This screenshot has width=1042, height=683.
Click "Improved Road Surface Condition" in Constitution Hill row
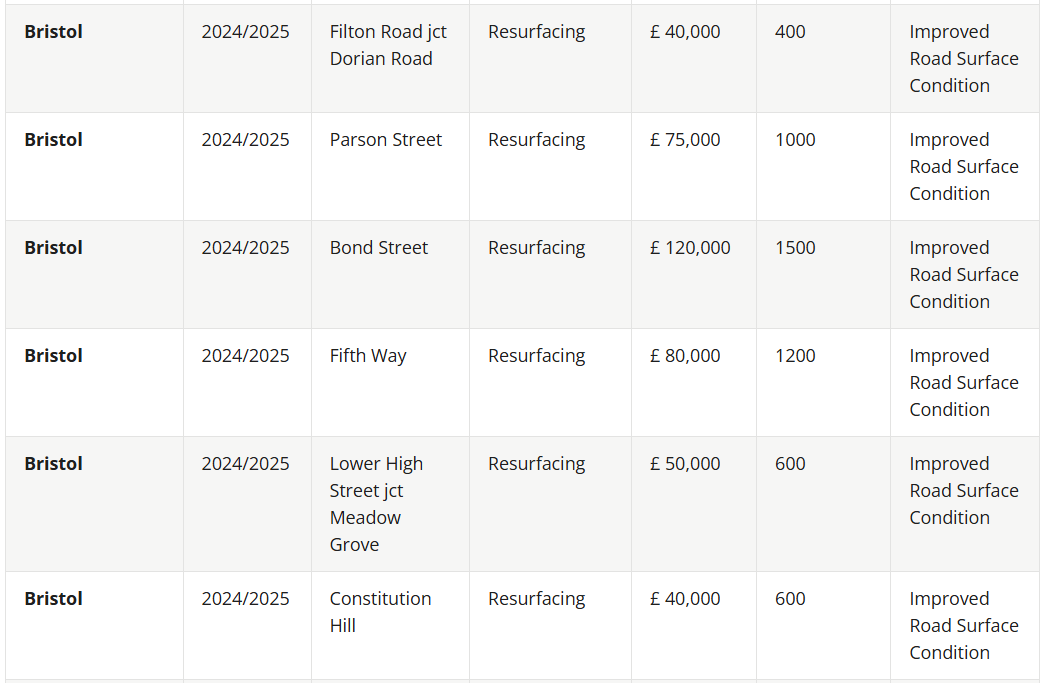click(x=964, y=625)
